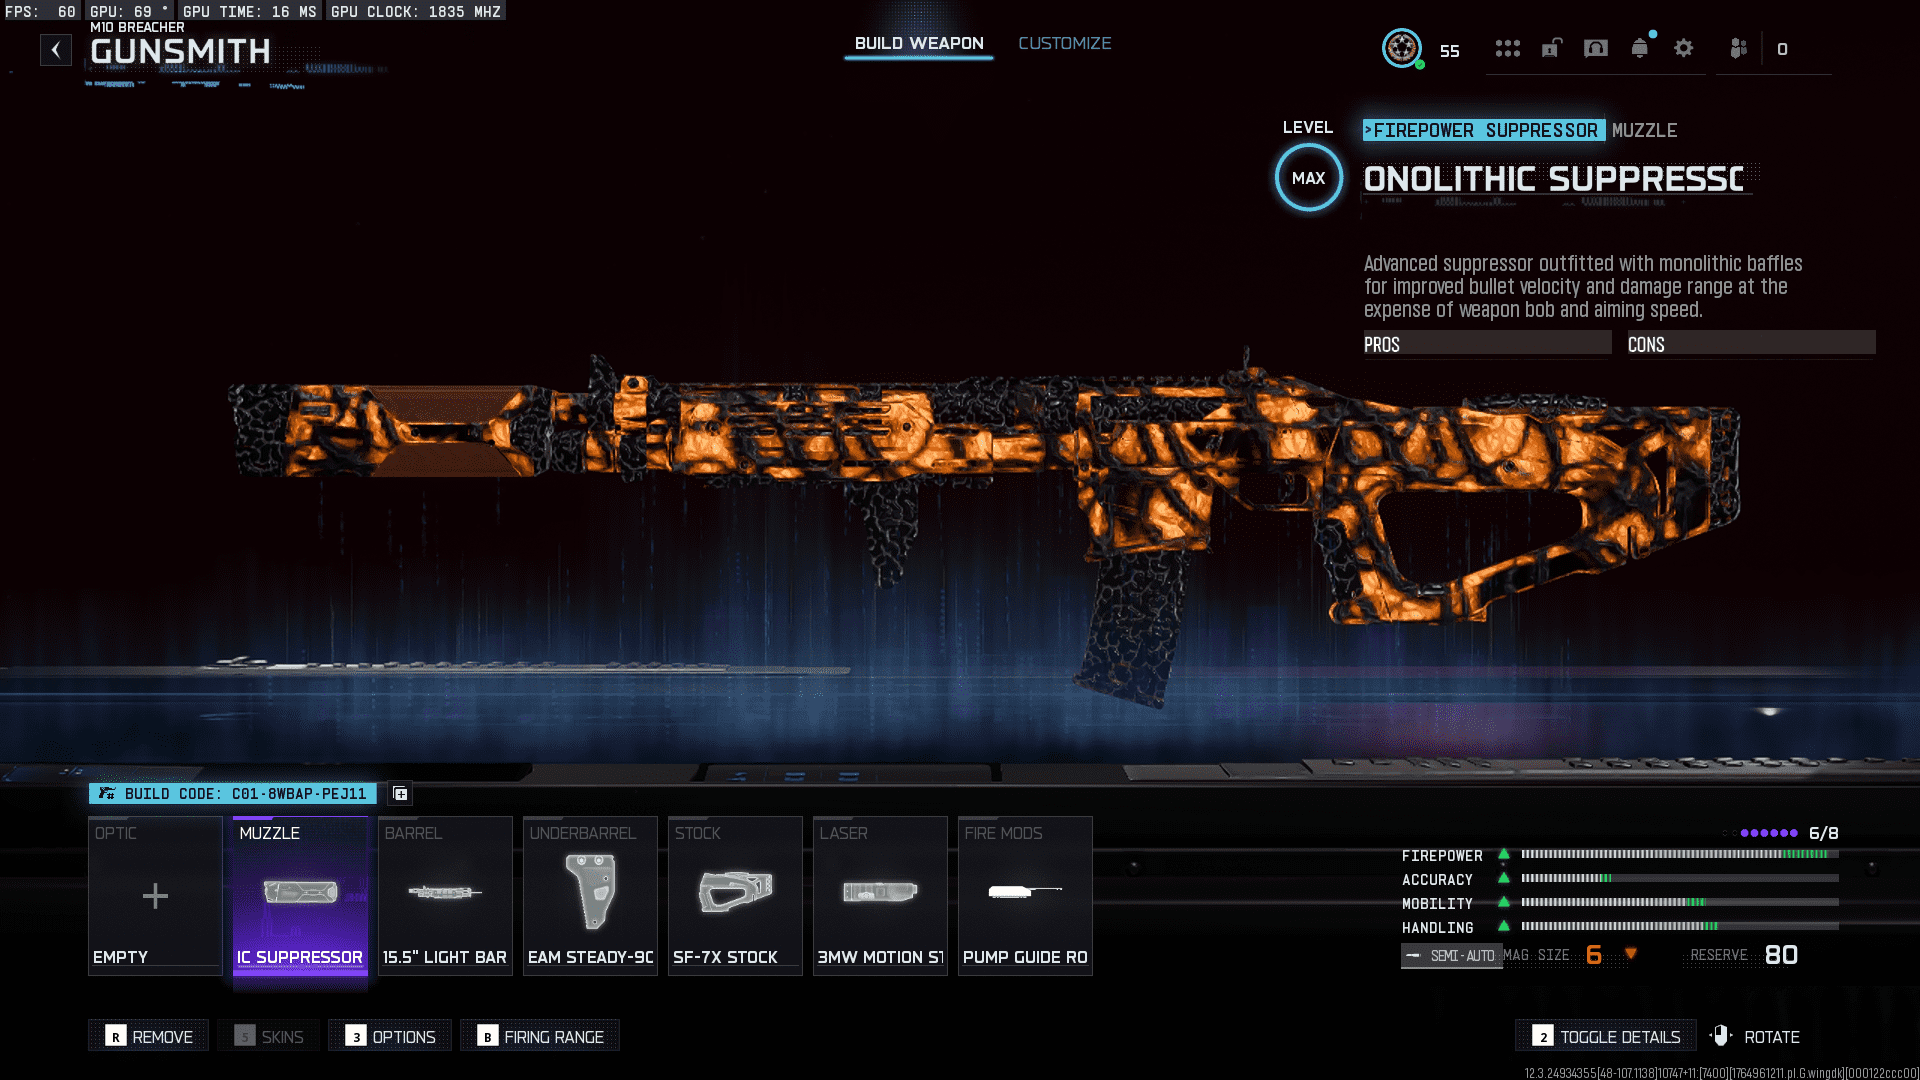Toggle the Semi-Auto fire mode indicator
Image resolution: width=1920 pixels, height=1080 pixels.
[x=1451, y=956]
